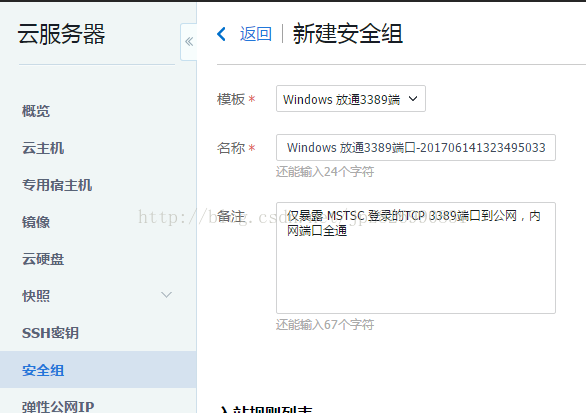Open 云主机 in sidebar
This screenshot has width=586, height=413.
pos(43,148)
